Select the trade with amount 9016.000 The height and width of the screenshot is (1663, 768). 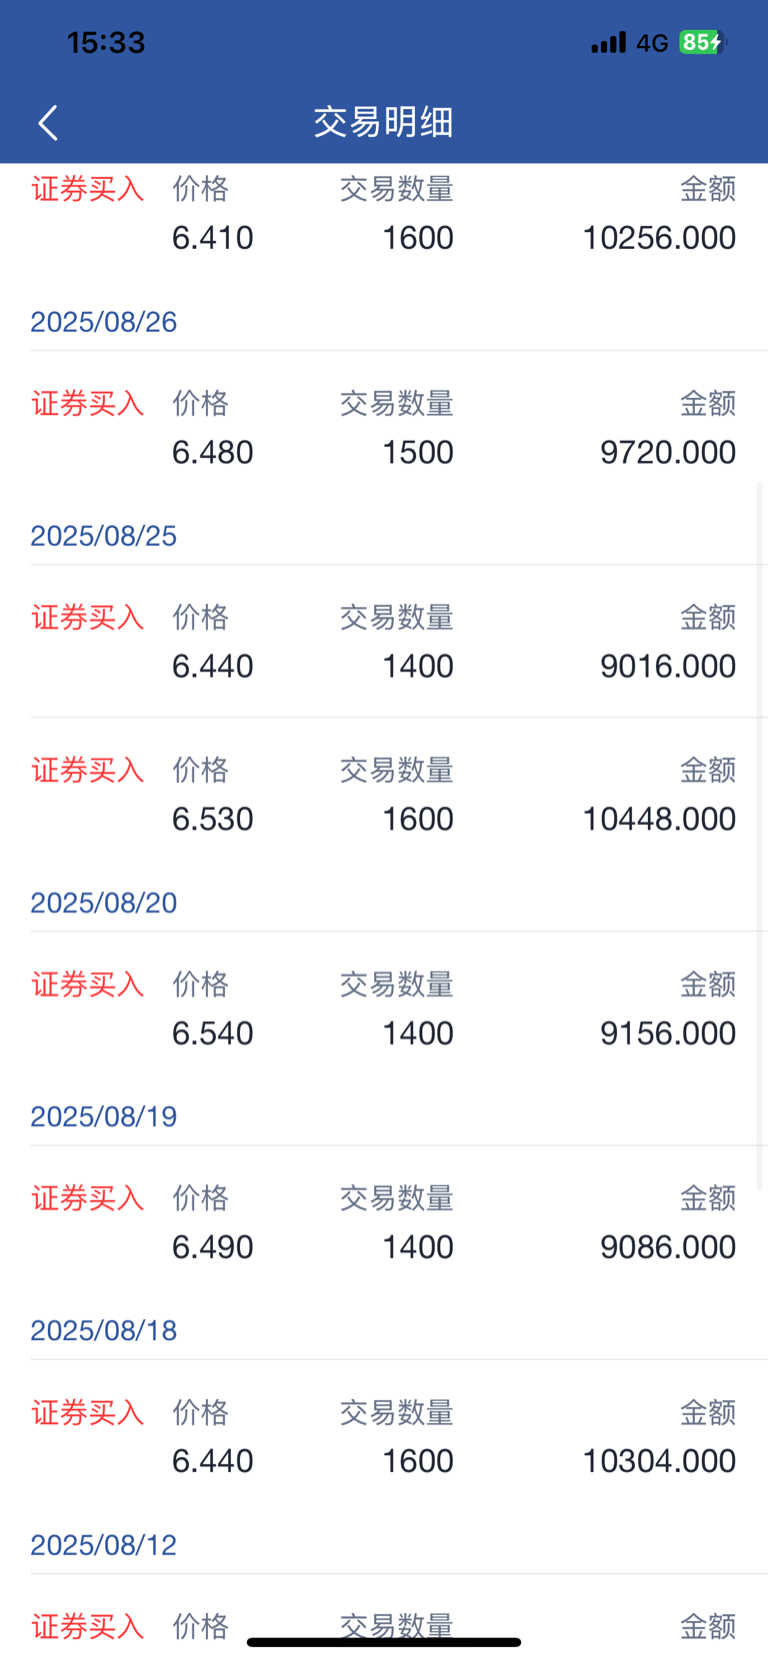384,642
